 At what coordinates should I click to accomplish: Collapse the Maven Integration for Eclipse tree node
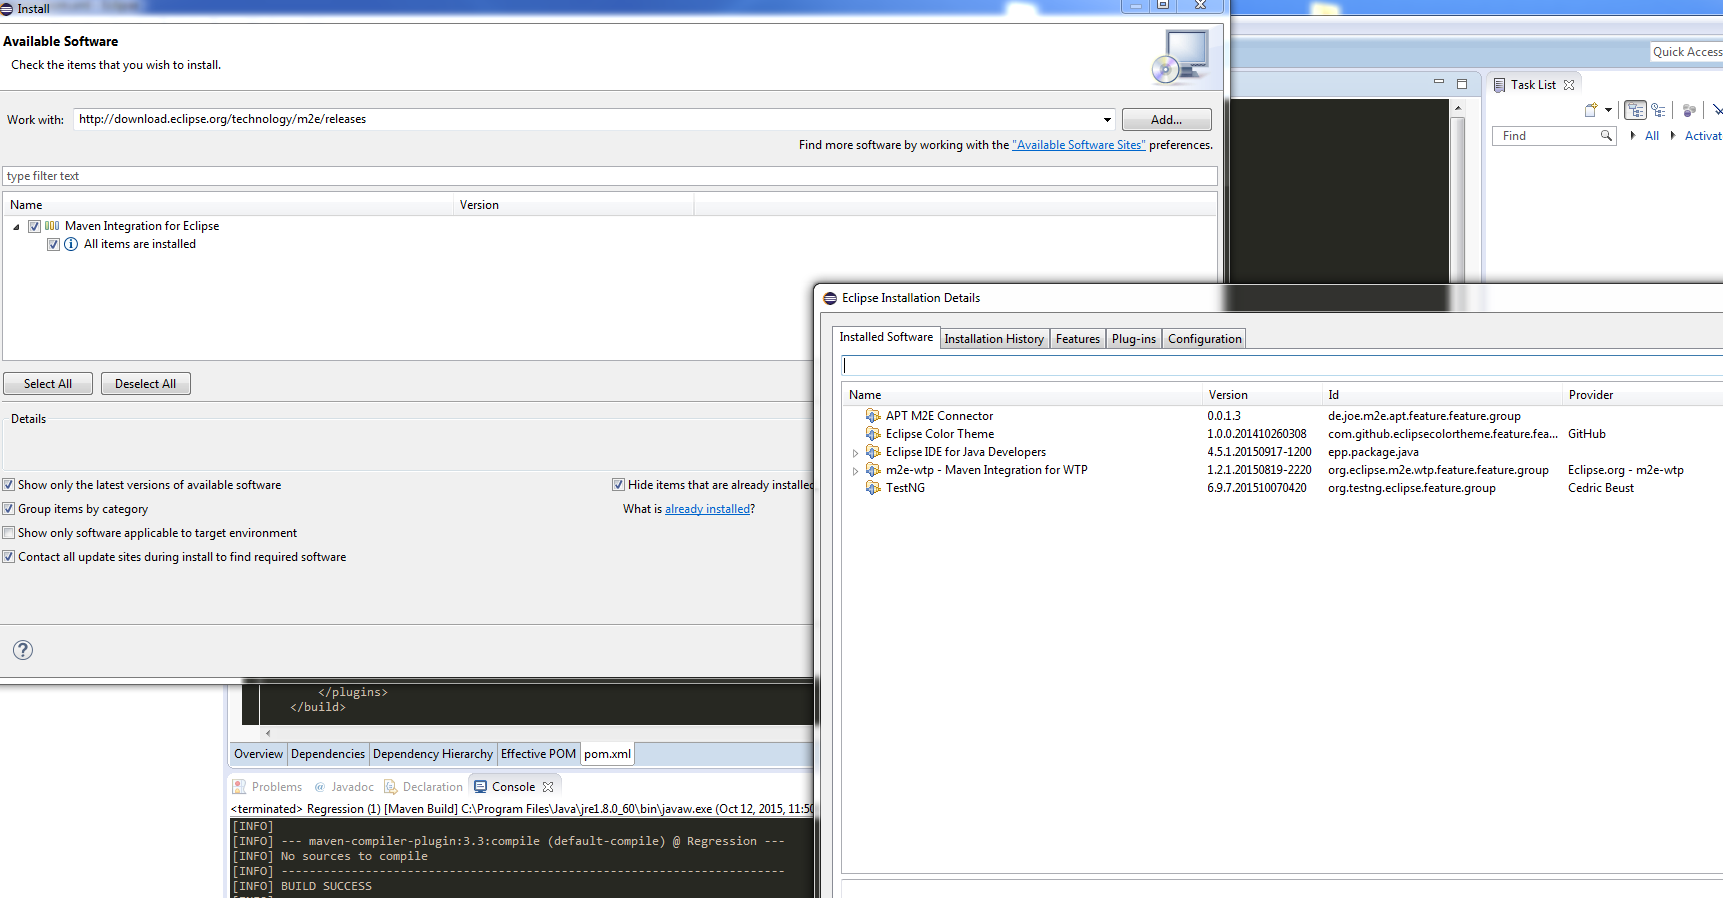point(16,227)
